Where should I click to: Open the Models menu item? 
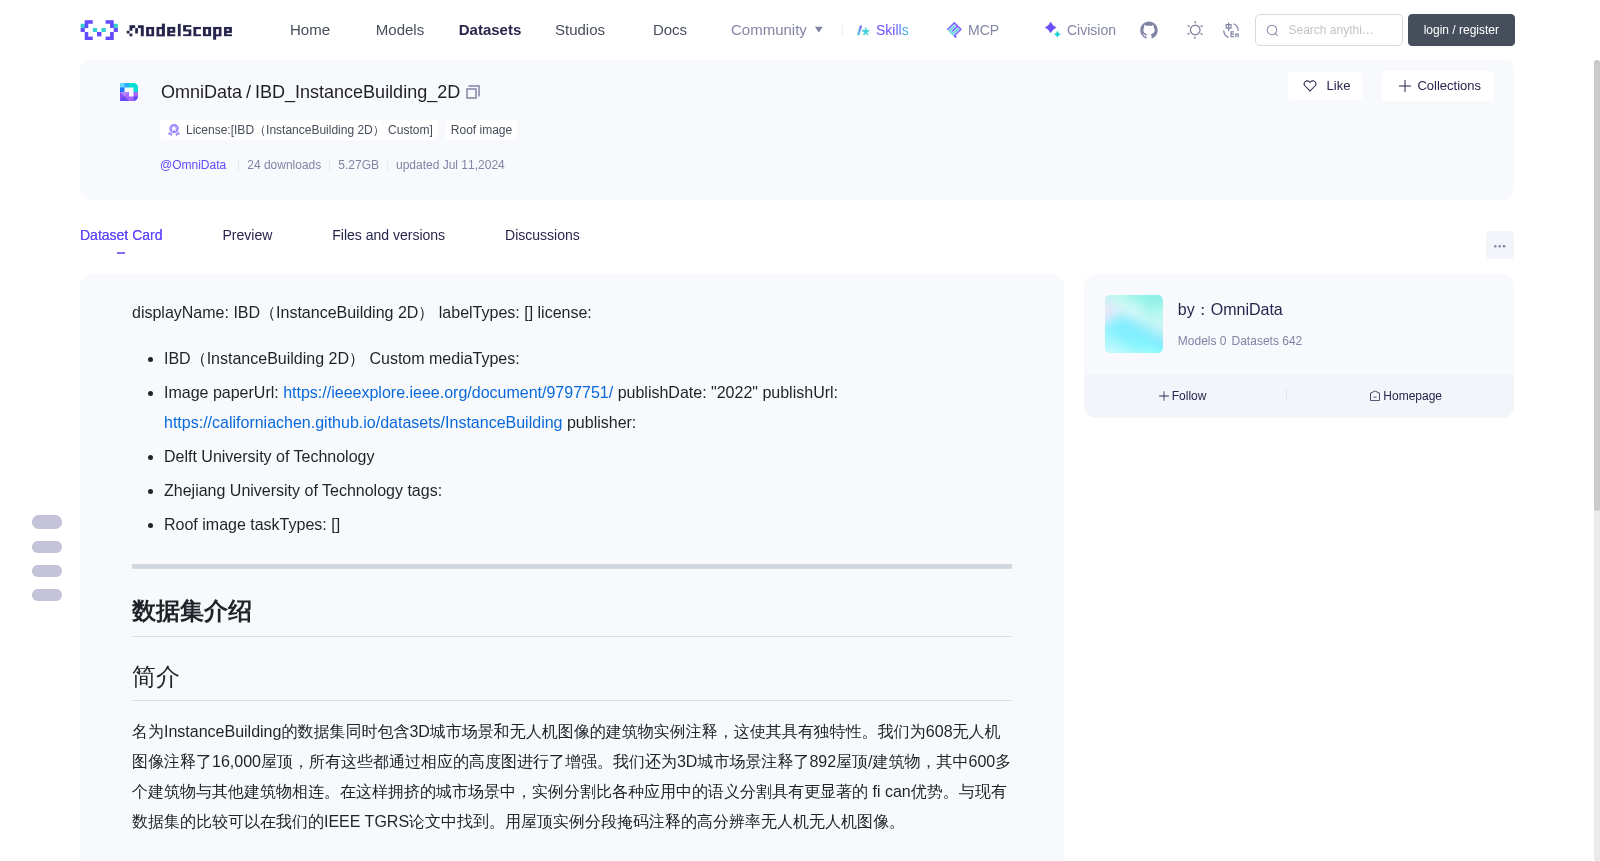pos(400,30)
